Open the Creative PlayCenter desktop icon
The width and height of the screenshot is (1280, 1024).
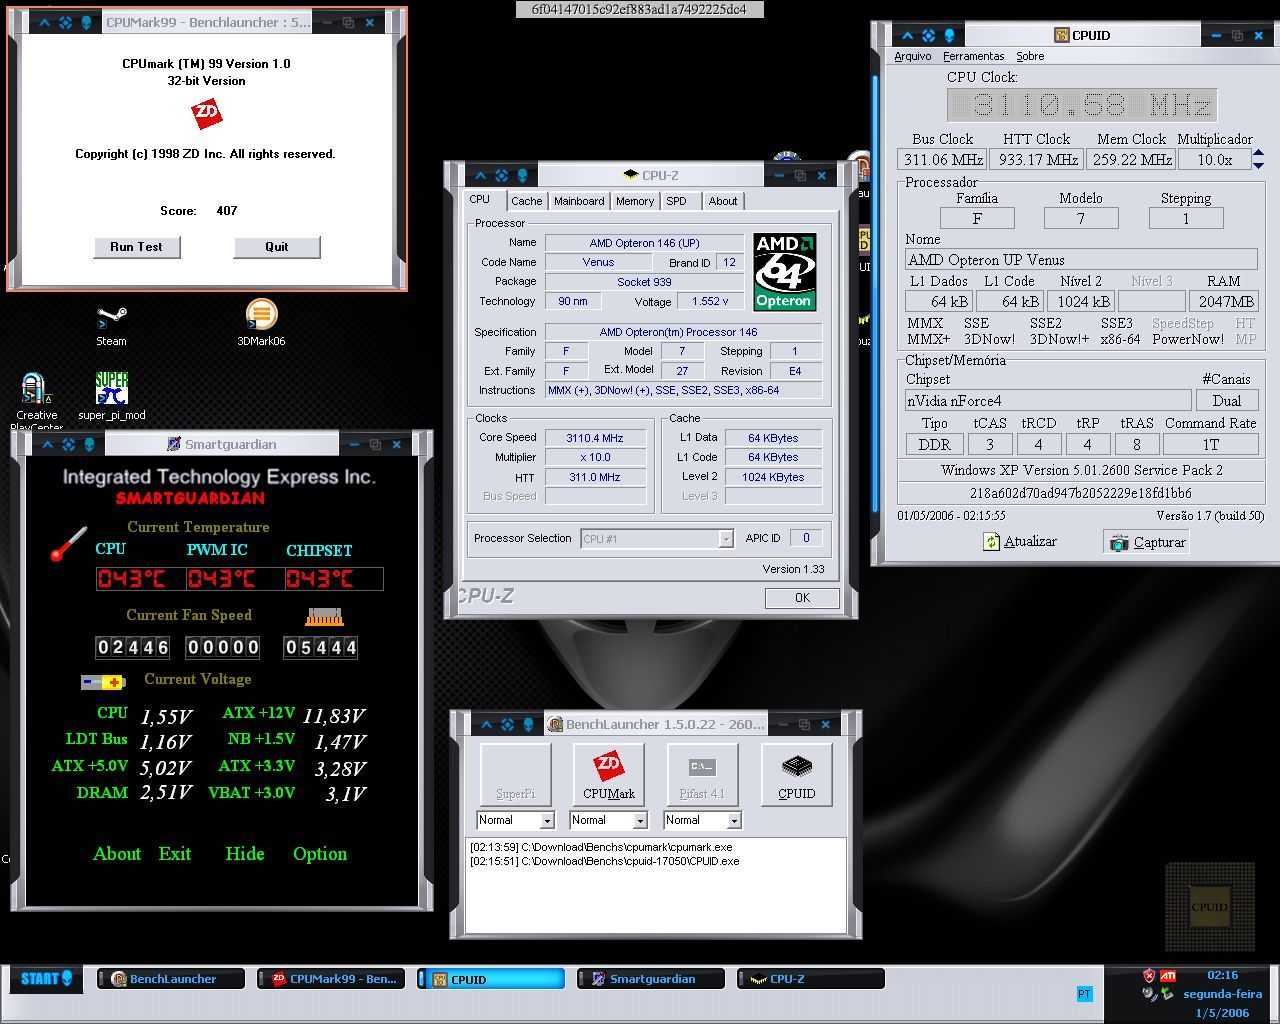click(x=36, y=400)
